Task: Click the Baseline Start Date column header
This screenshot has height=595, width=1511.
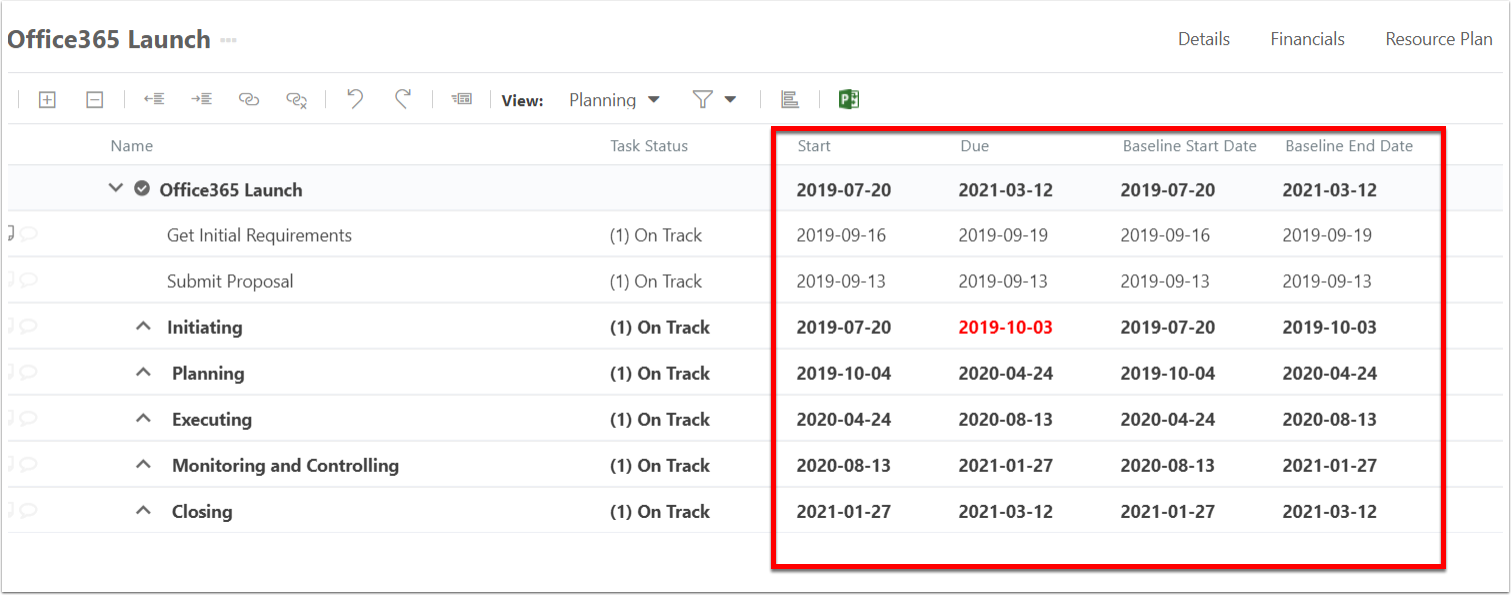Action: click(x=1189, y=146)
